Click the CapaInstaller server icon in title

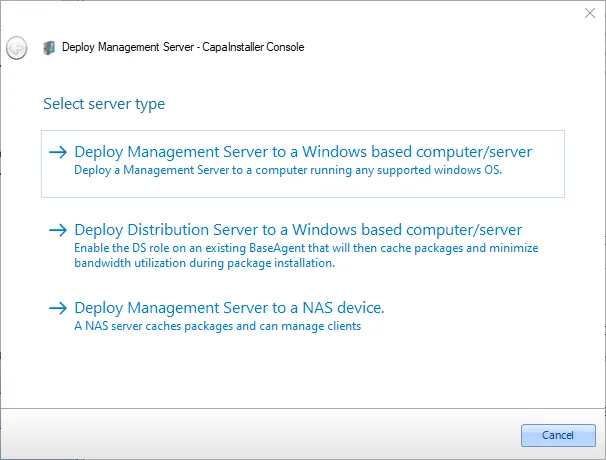pyautogui.click(x=49, y=48)
